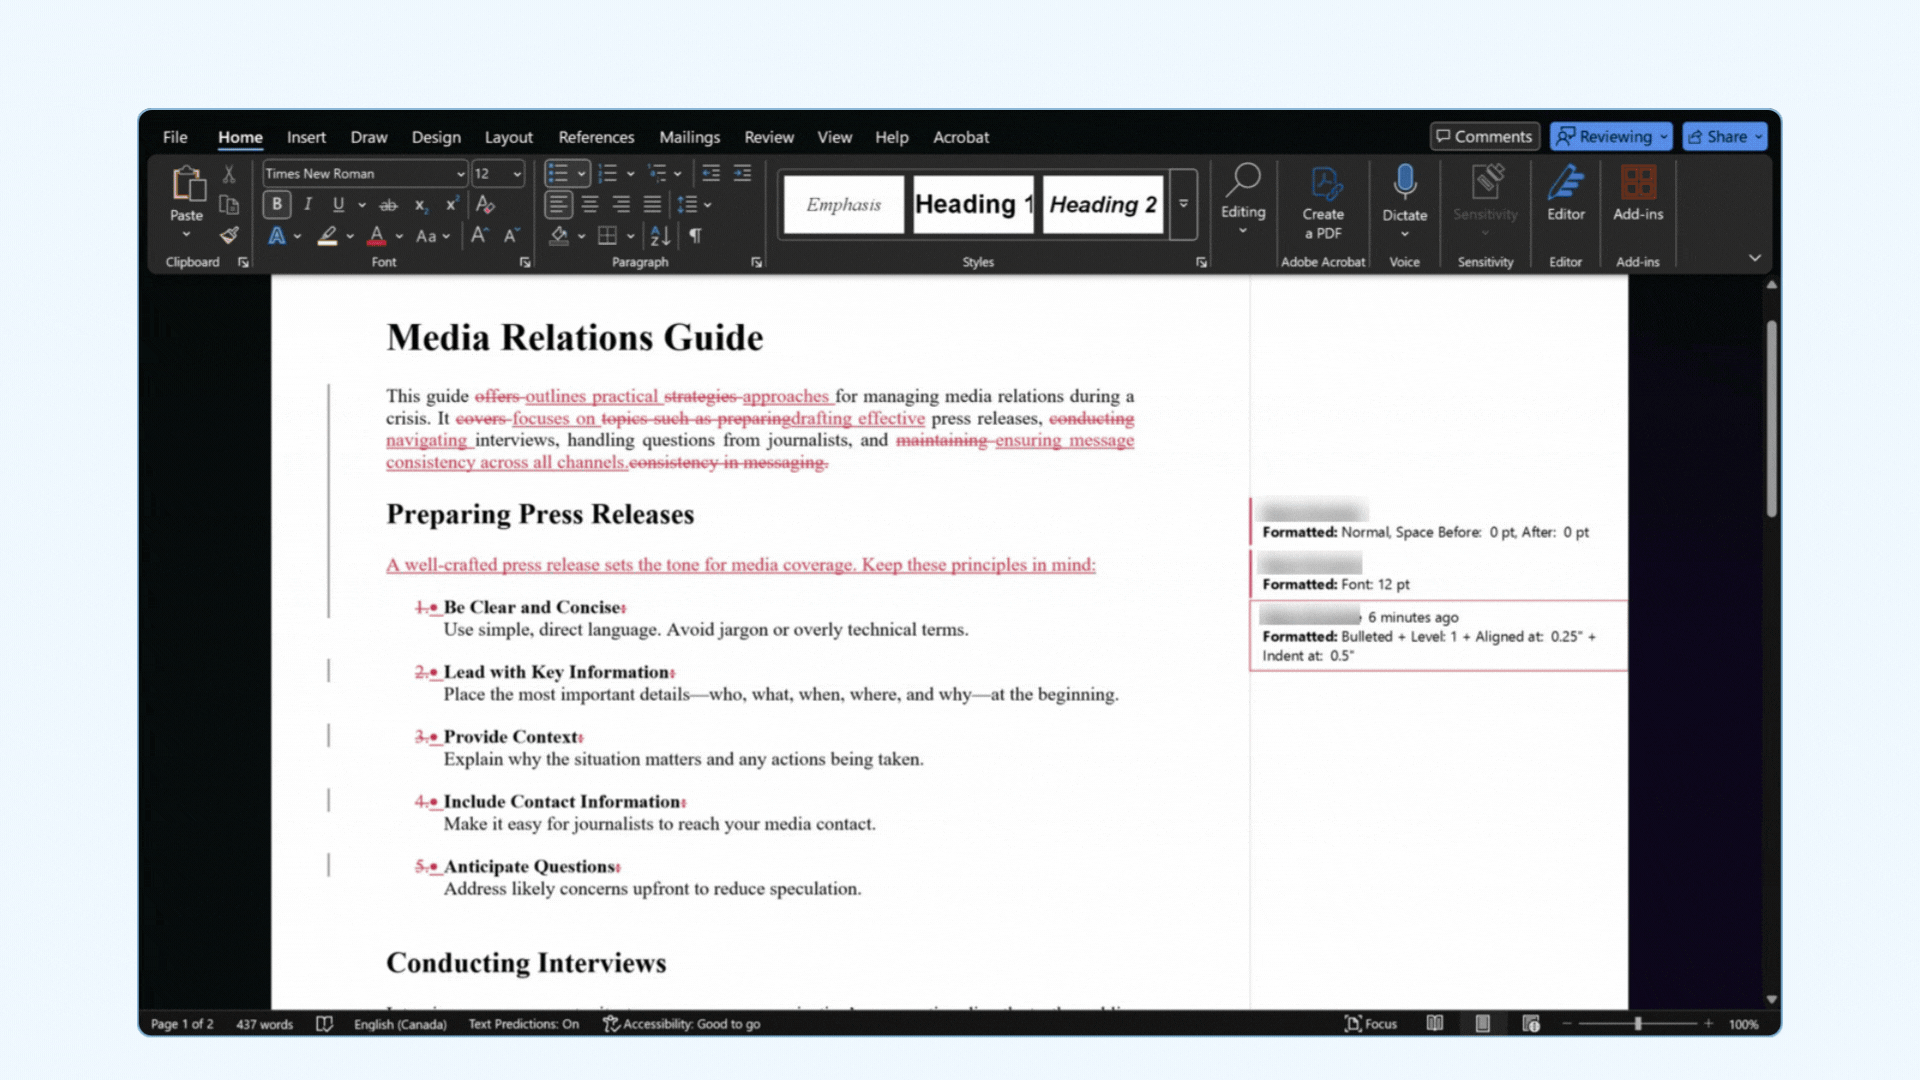Toggle Show/Hide paragraph marks
Viewport: 1920px width, 1080px height.
click(x=695, y=236)
